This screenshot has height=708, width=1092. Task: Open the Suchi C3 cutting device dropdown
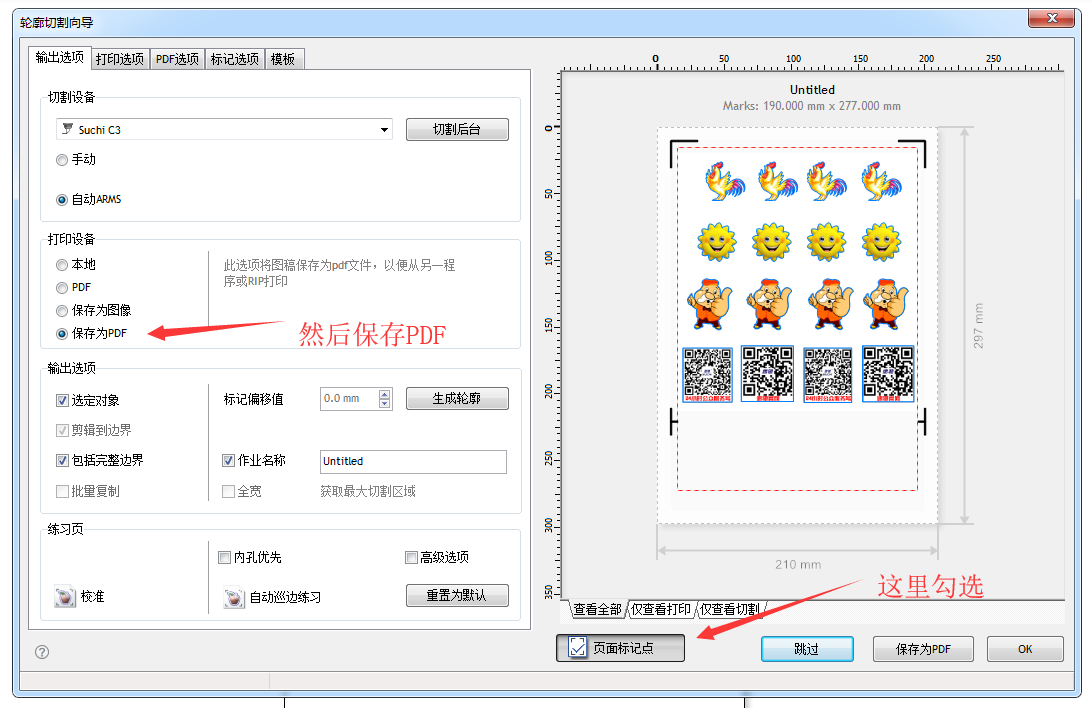pyautogui.click(x=384, y=129)
